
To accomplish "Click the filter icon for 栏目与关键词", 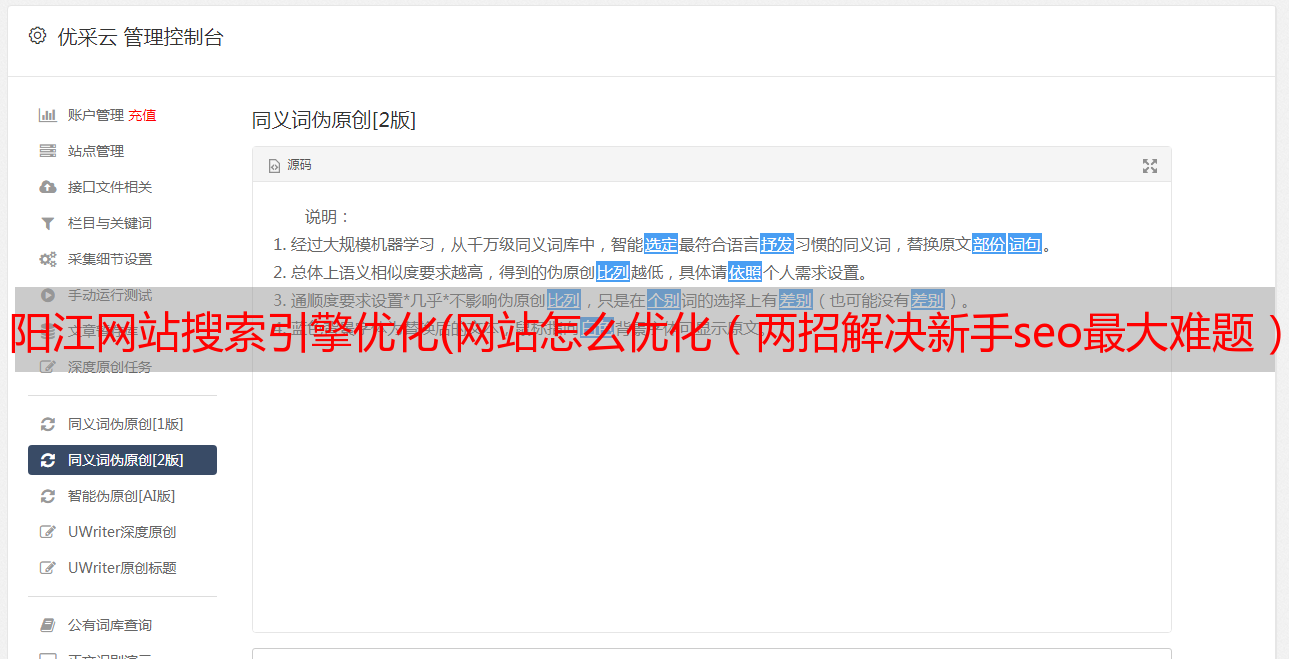I will 47,223.
